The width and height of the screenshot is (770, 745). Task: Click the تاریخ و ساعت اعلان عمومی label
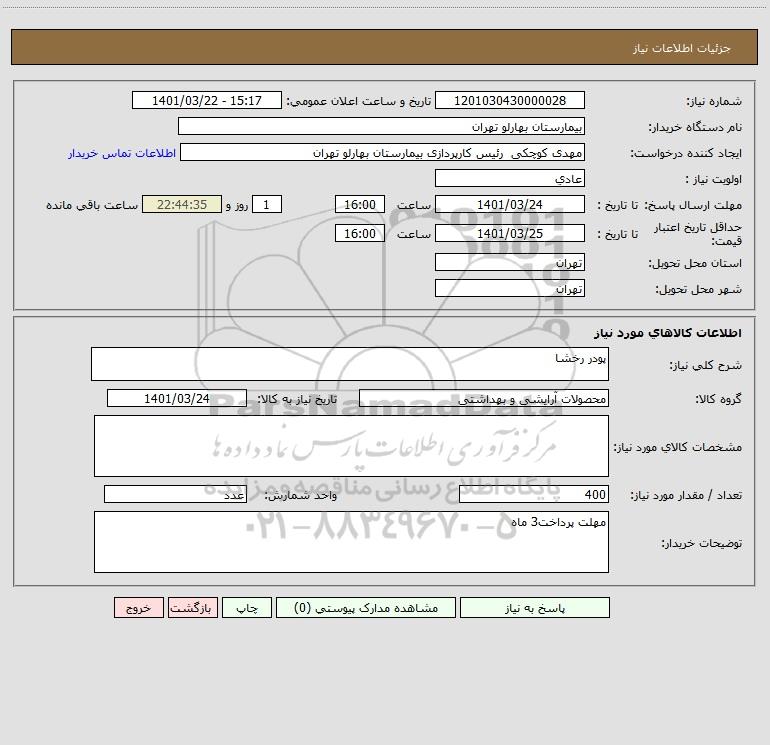click(x=358, y=101)
